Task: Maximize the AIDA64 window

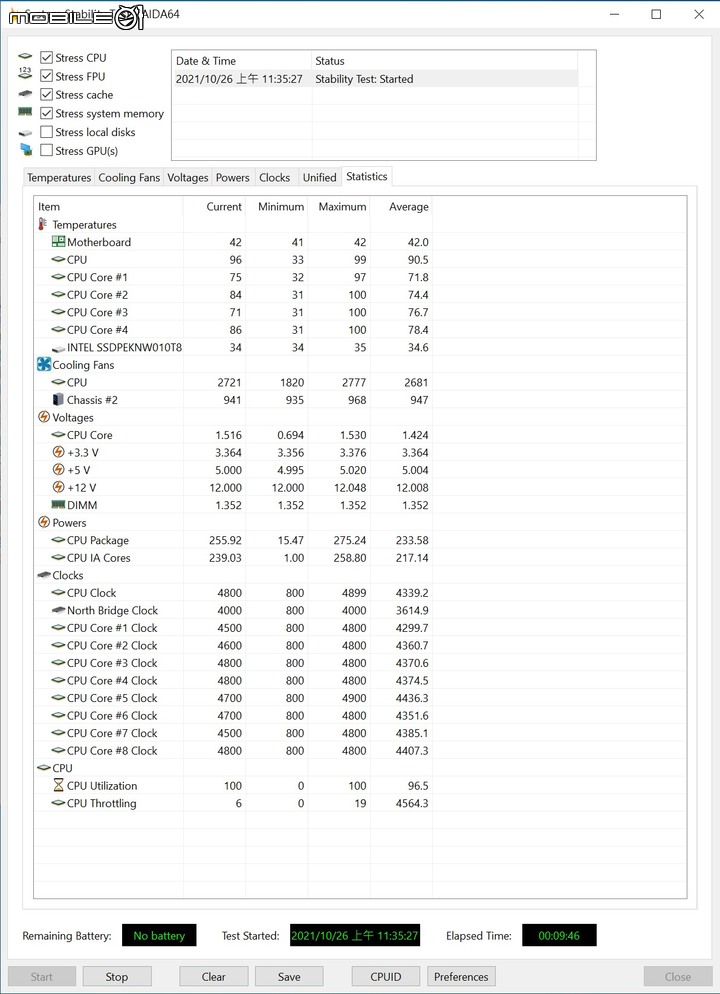Action: (x=656, y=14)
